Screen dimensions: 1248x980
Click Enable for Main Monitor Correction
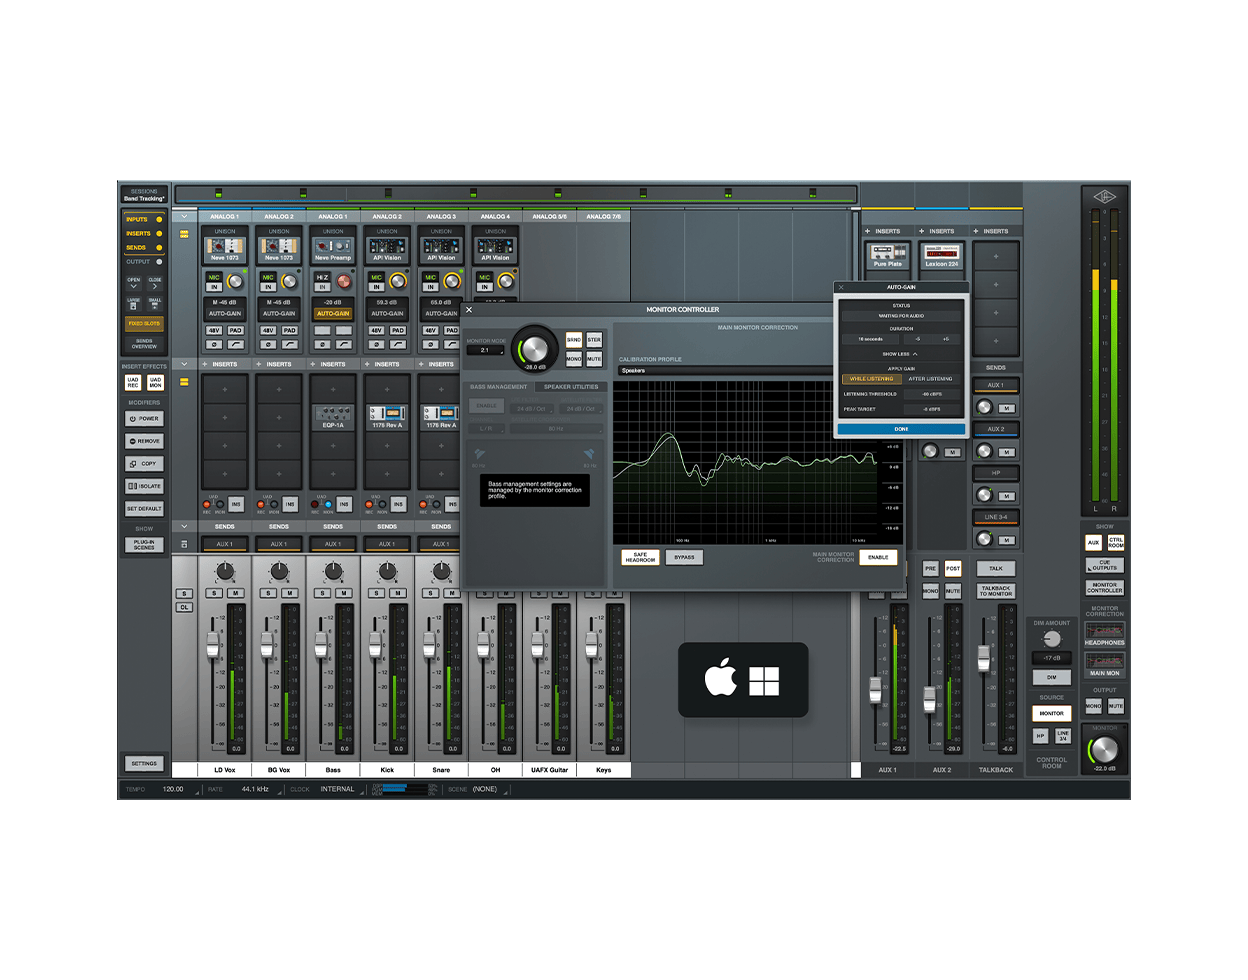(878, 557)
